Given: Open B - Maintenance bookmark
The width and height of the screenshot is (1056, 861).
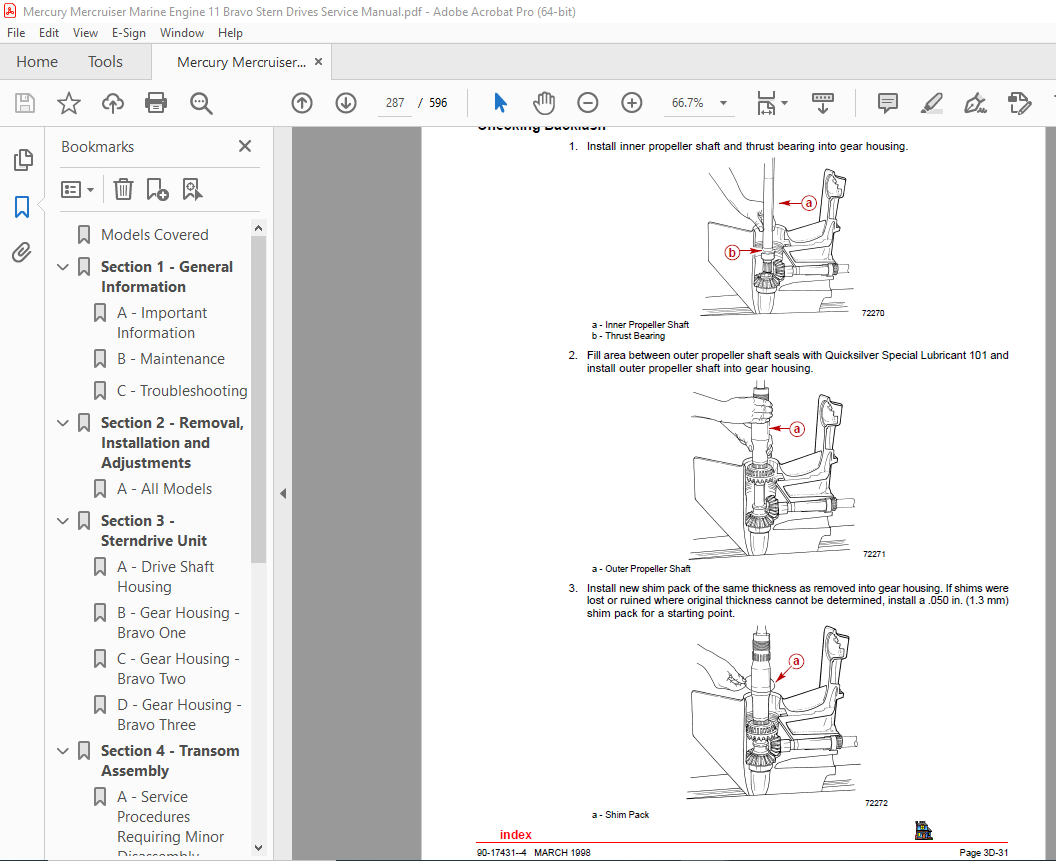Looking at the screenshot, I should point(170,359).
